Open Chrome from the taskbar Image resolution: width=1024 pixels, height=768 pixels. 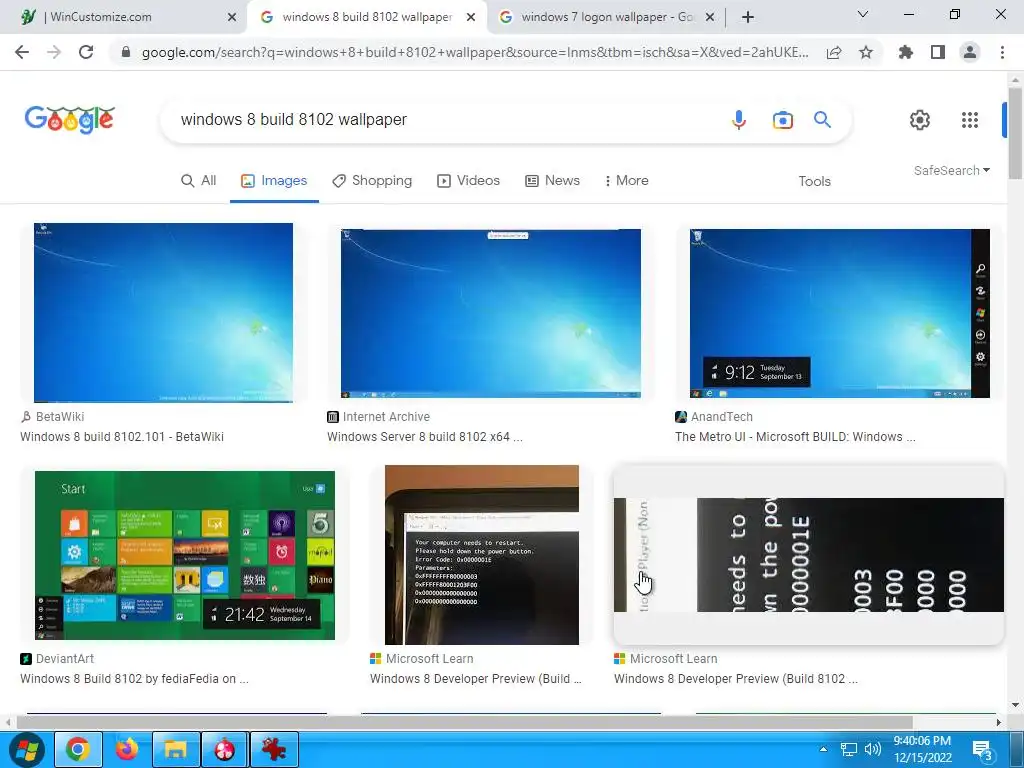pos(78,749)
